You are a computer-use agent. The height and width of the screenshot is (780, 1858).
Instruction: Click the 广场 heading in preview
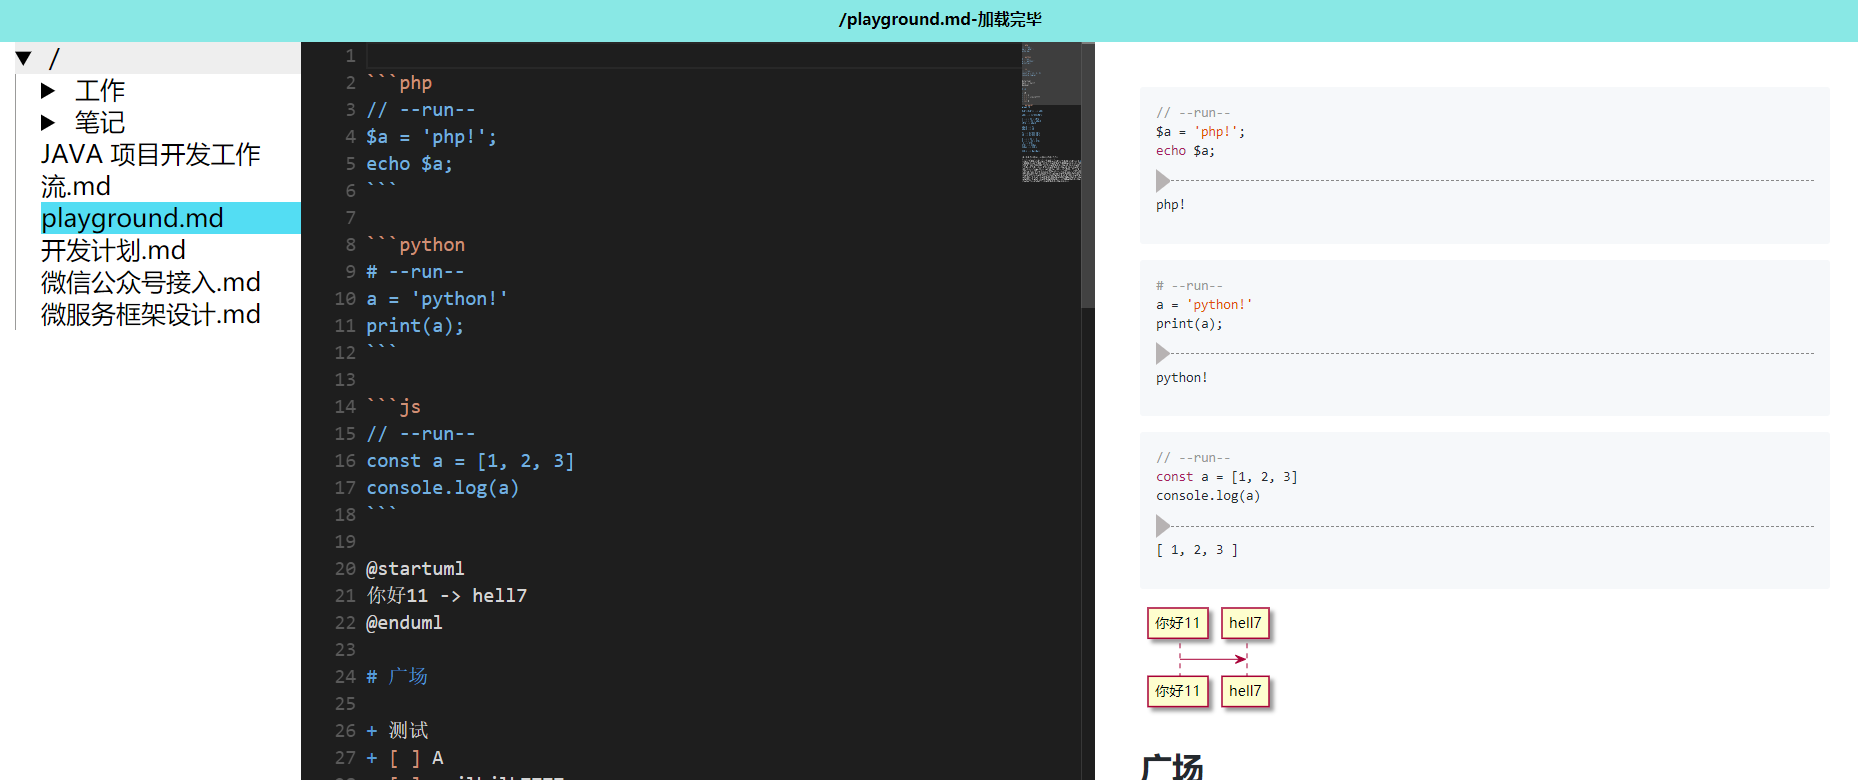1172,766
